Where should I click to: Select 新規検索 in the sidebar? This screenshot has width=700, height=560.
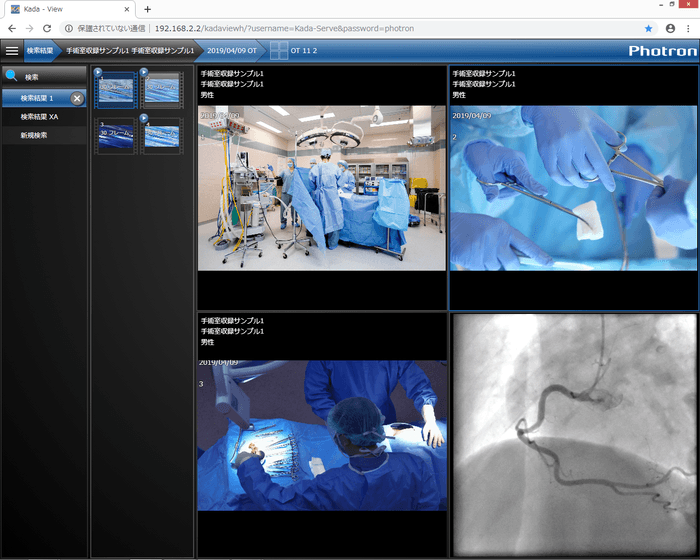[x=34, y=134]
